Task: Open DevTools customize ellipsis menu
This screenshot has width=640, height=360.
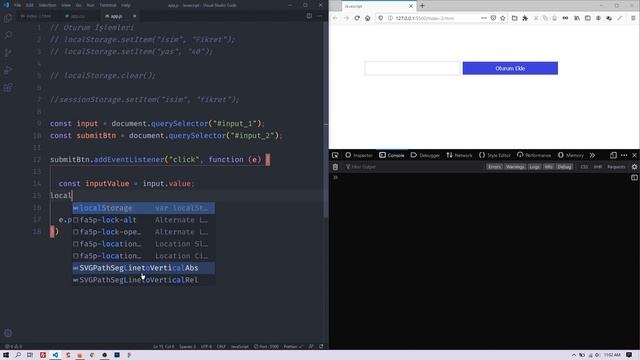Action: pos(624,155)
